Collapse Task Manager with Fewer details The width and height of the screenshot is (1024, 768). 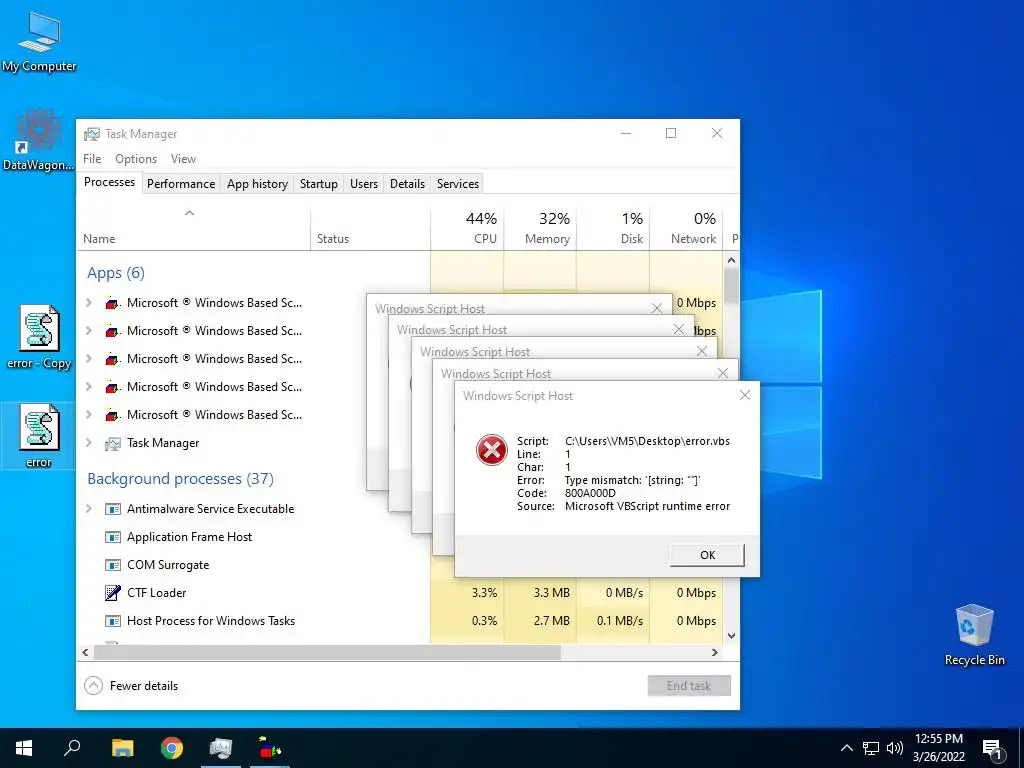click(x=131, y=686)
